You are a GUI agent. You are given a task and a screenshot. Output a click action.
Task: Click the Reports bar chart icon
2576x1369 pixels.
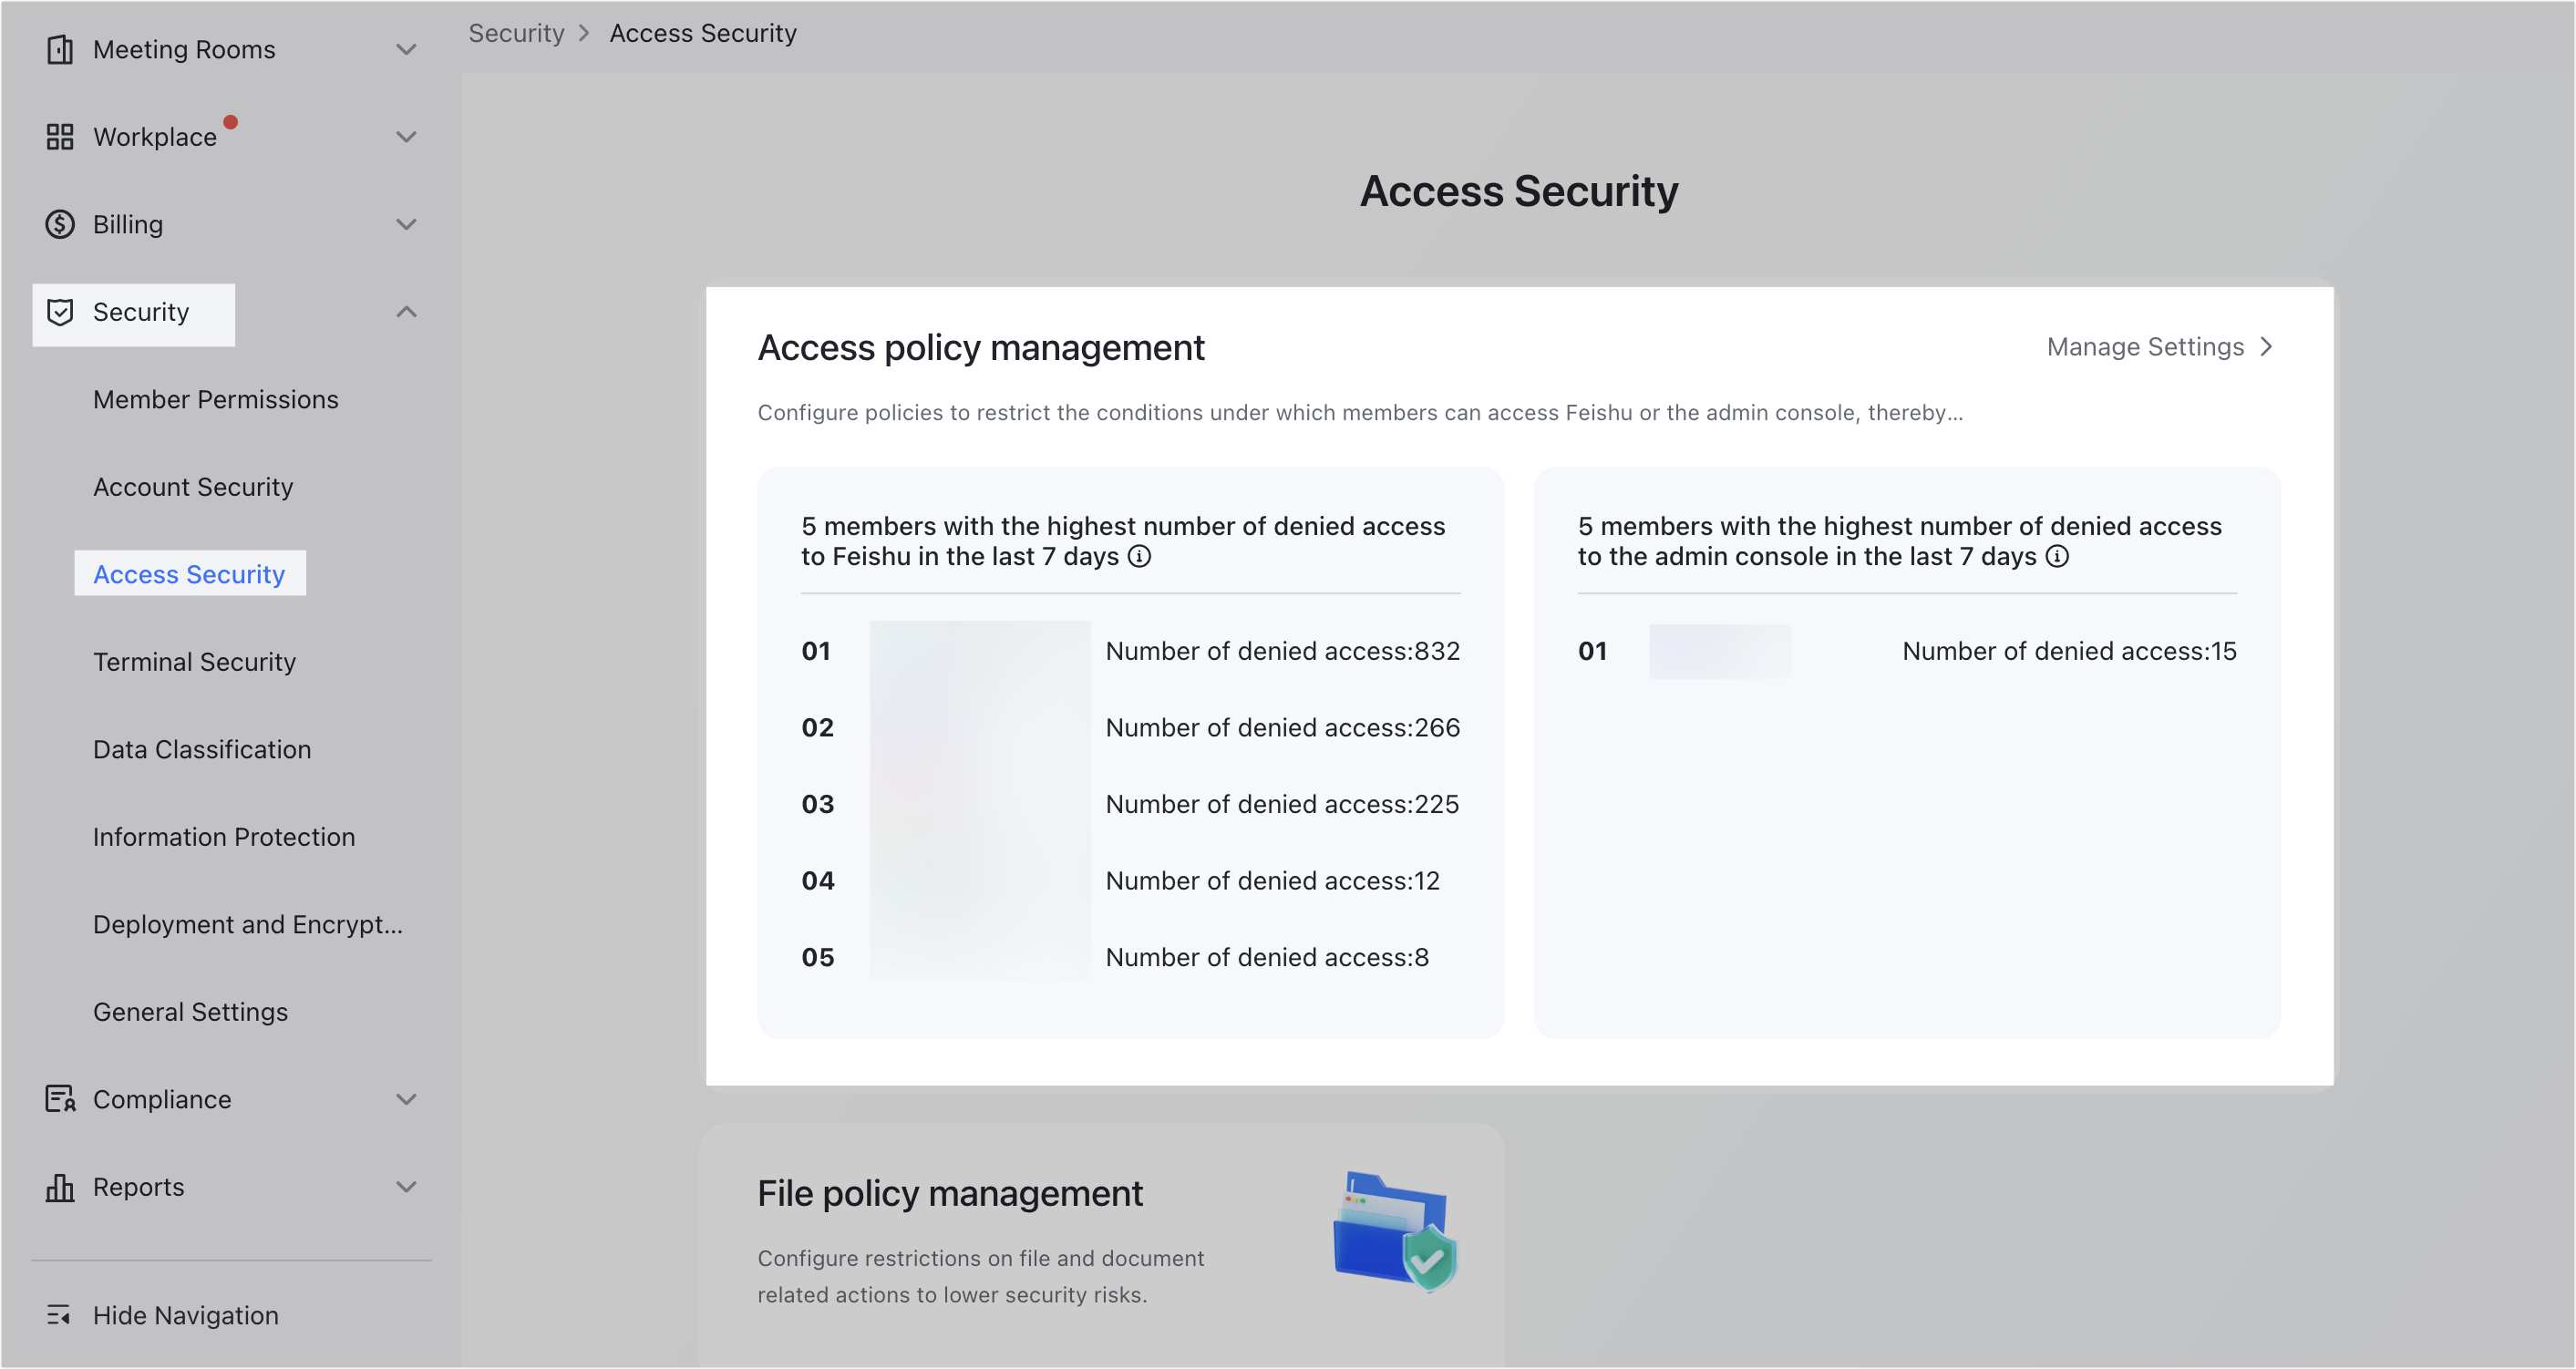click(60, 1187)
